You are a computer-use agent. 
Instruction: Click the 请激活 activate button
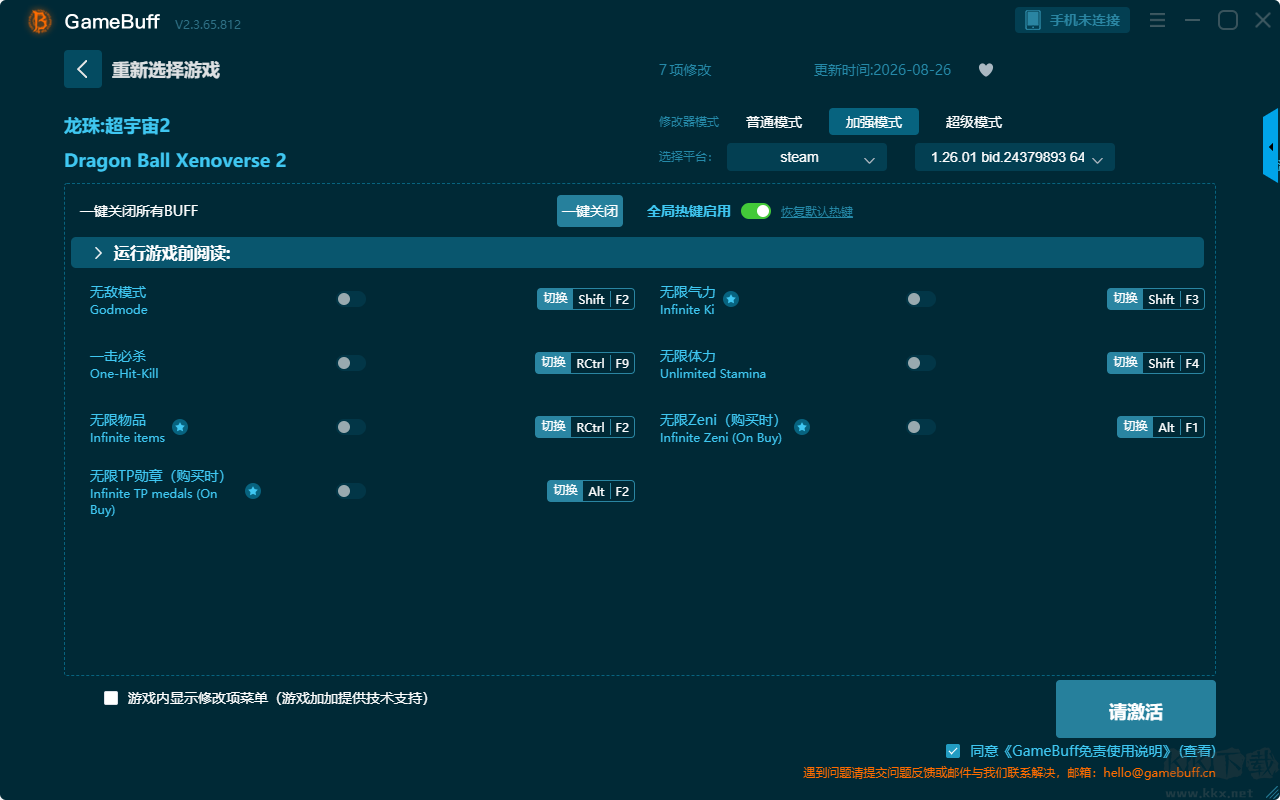click(1136, 709)
